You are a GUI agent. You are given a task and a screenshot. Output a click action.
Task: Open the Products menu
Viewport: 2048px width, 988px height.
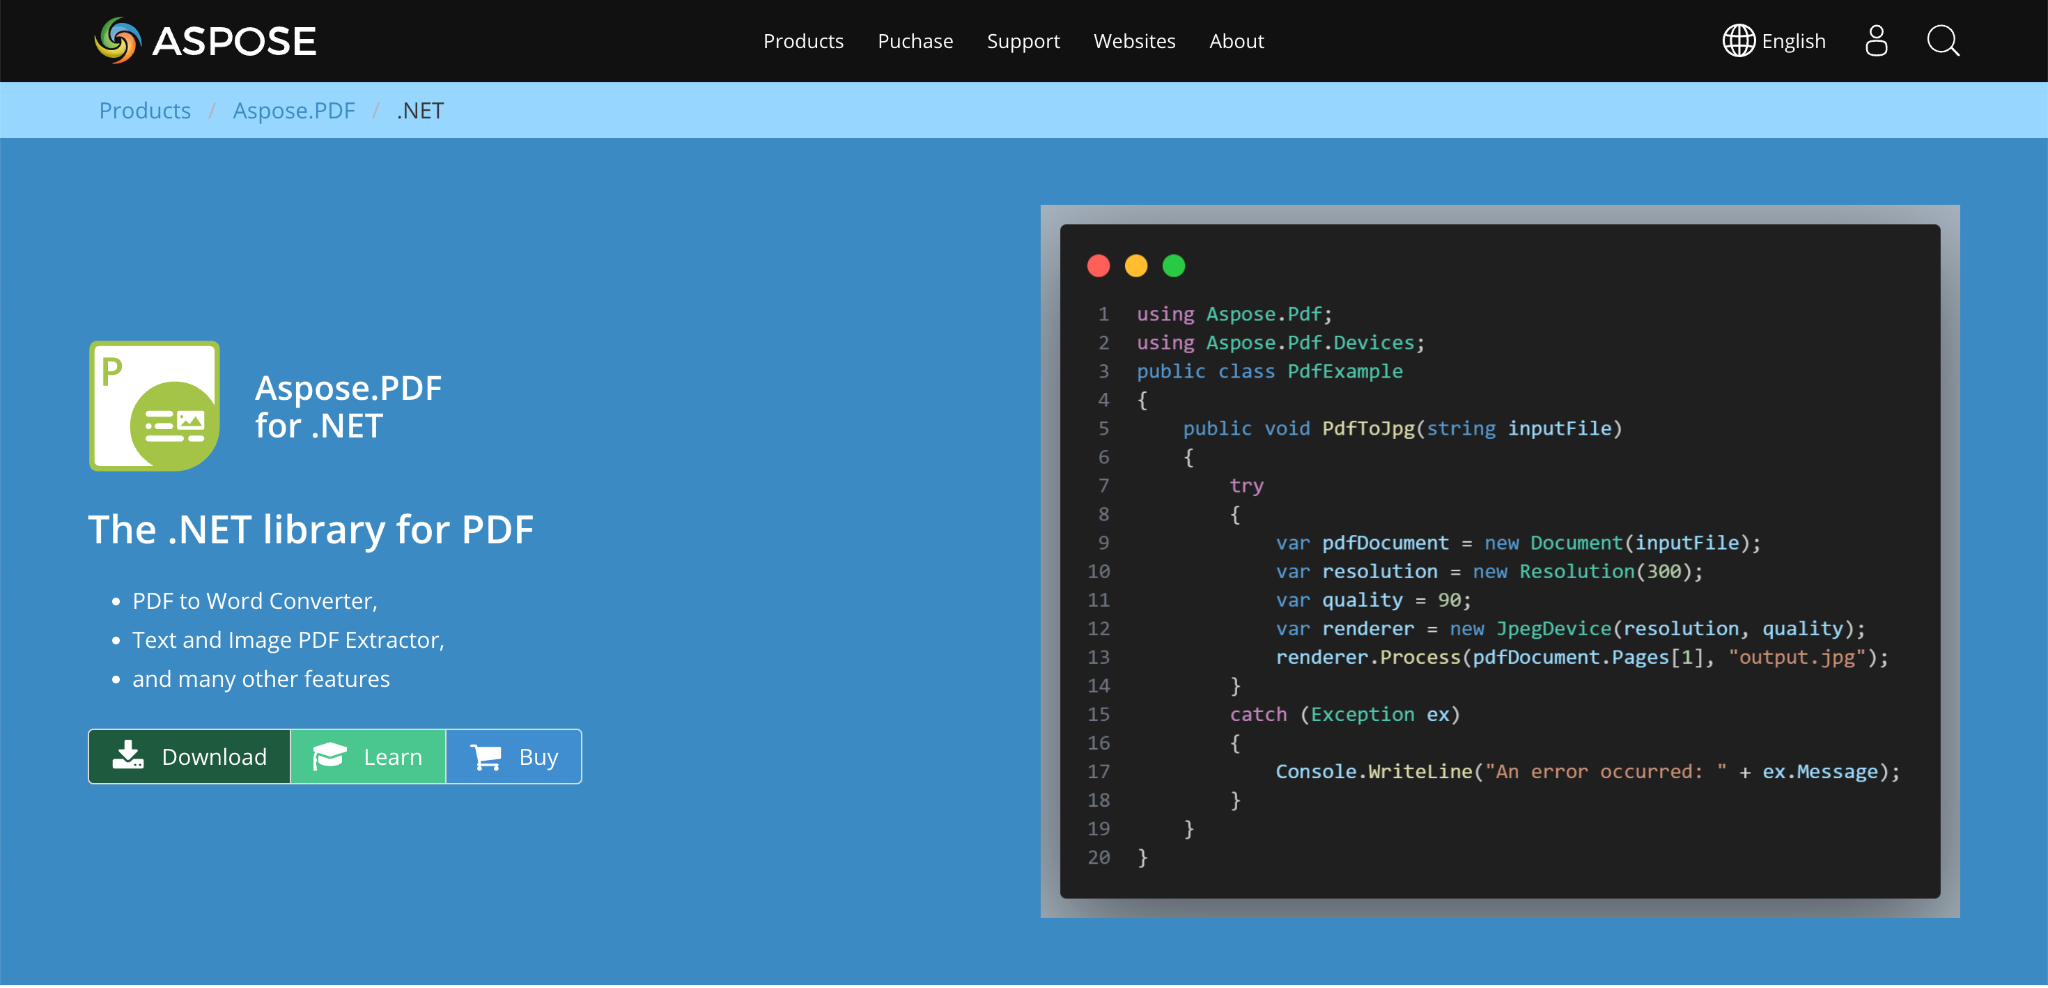[803, 41]
